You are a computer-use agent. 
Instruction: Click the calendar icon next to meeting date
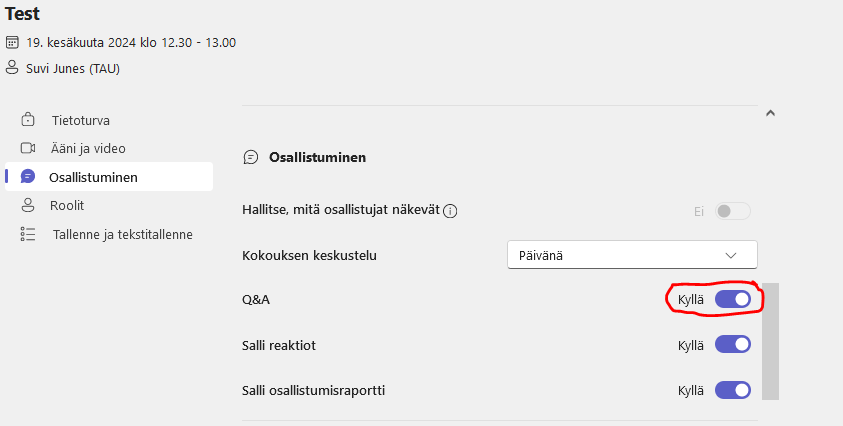pos(12,43)
